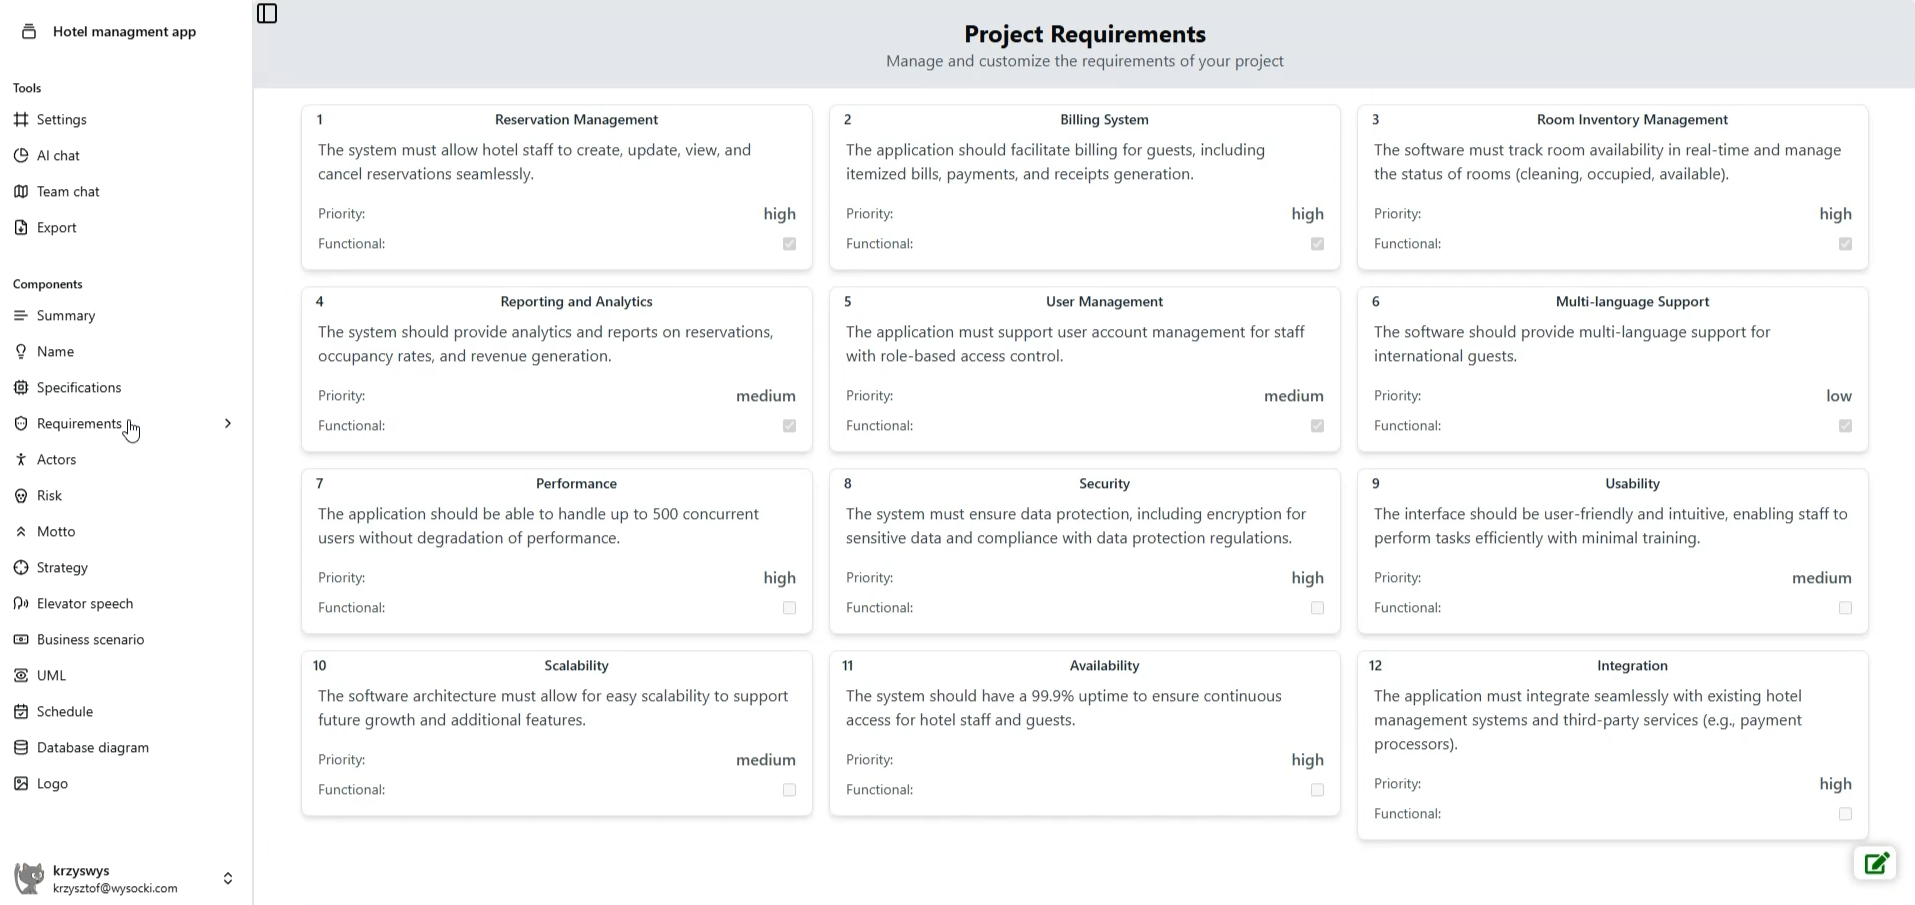Viewport: 1915px width, 905px height.
Task: Click the green edit requirements icon
Action: point(1875,863)
